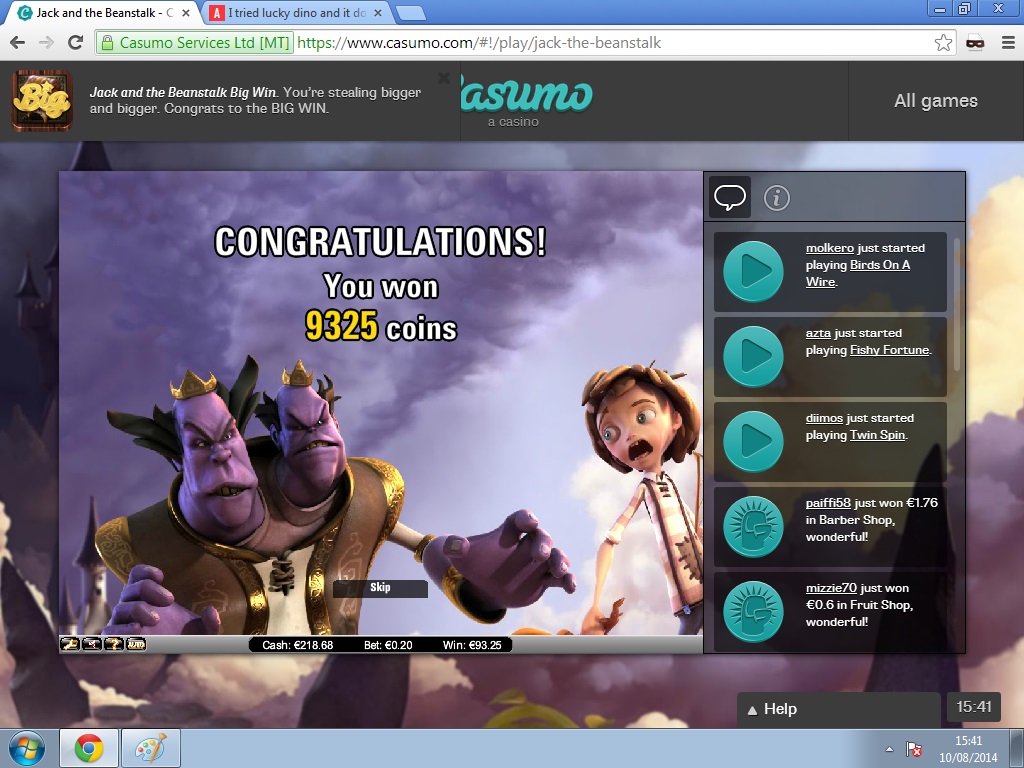This screenshot has height=768, width=1024.
Task: Close the 'I tried lucky dino' tab
Action: point(377,12)
